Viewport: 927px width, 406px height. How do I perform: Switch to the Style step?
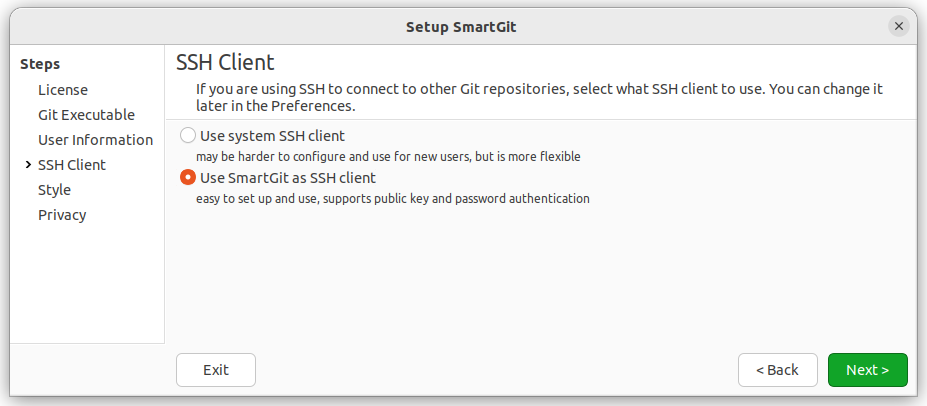tap(54, 190)
